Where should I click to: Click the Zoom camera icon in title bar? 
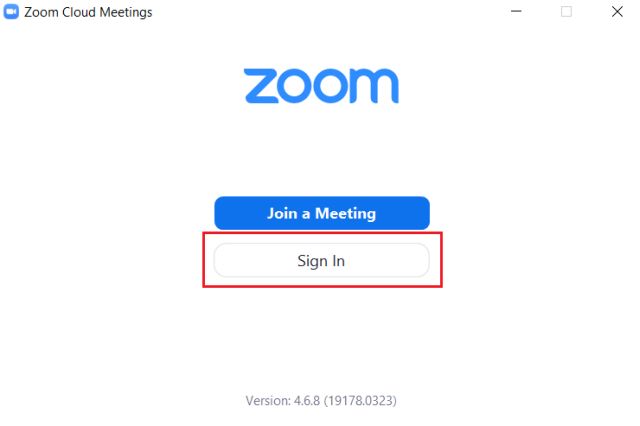point(11,12)
